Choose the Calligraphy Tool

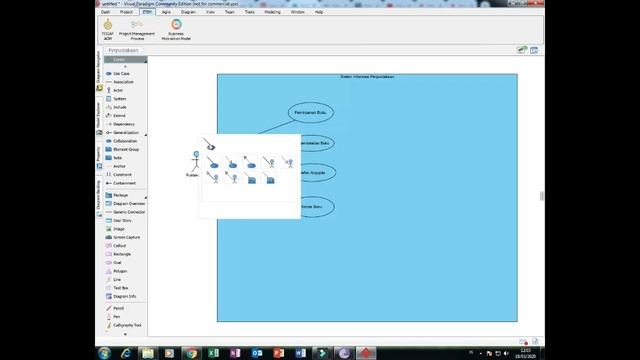pos(127,325)
